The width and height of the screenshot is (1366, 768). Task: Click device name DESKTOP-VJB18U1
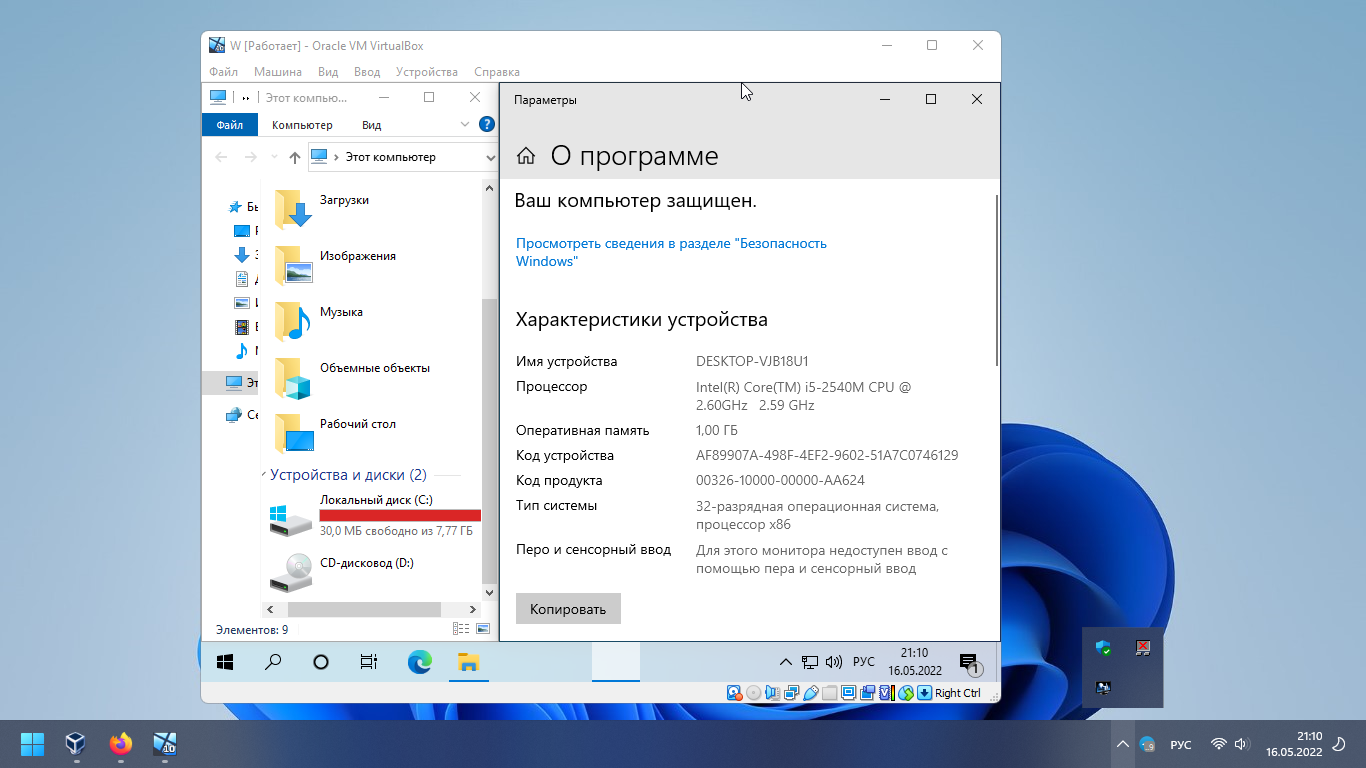click(x=752, y=361)
